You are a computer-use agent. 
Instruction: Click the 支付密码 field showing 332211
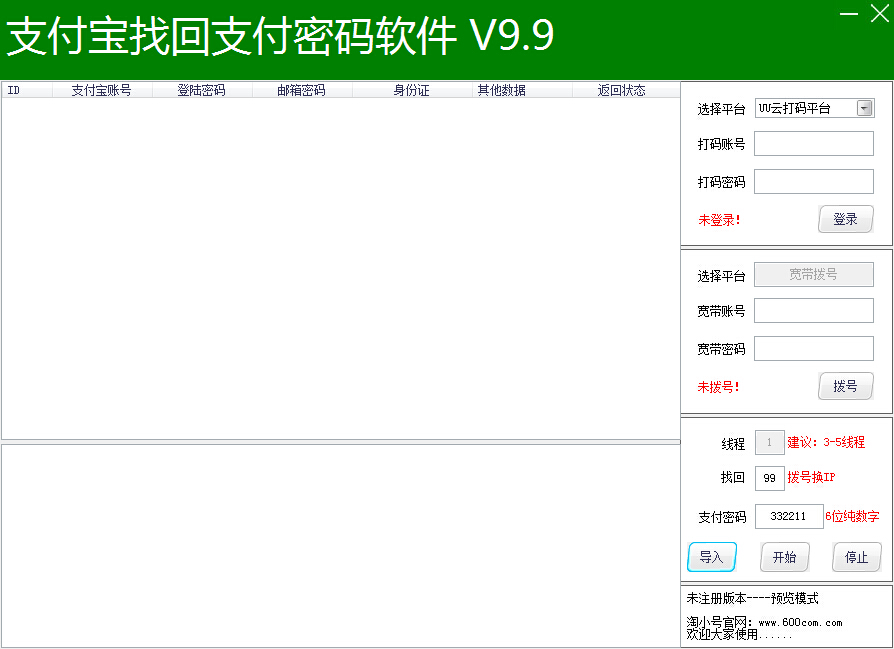789,516
